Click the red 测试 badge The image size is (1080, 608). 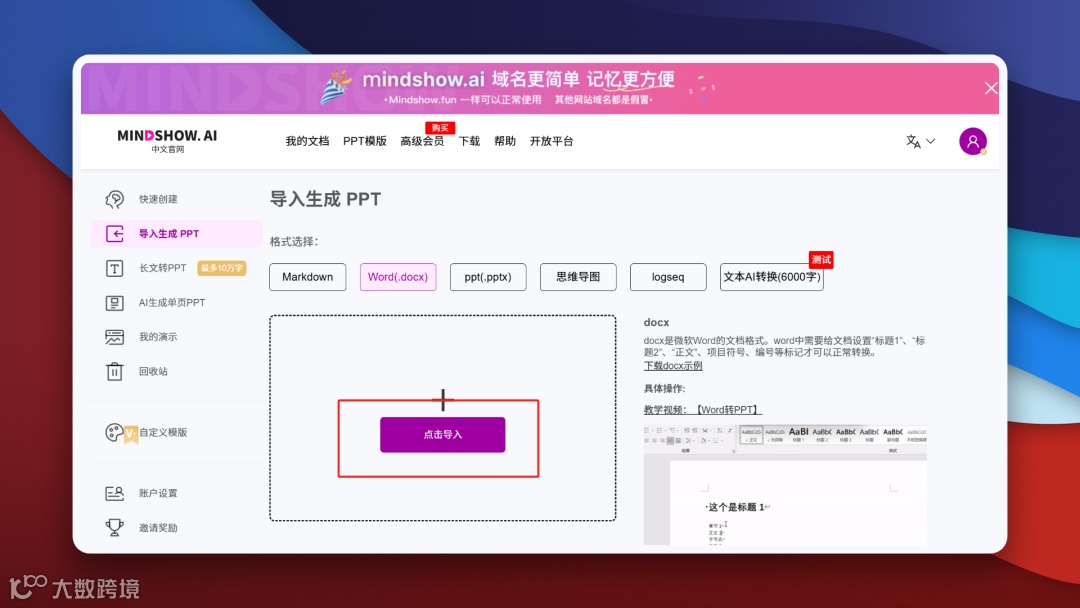(x=821, y=260)
